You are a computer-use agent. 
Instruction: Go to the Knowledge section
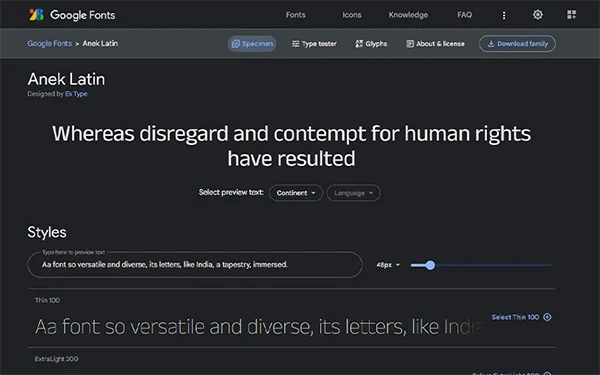pos(408,15)
